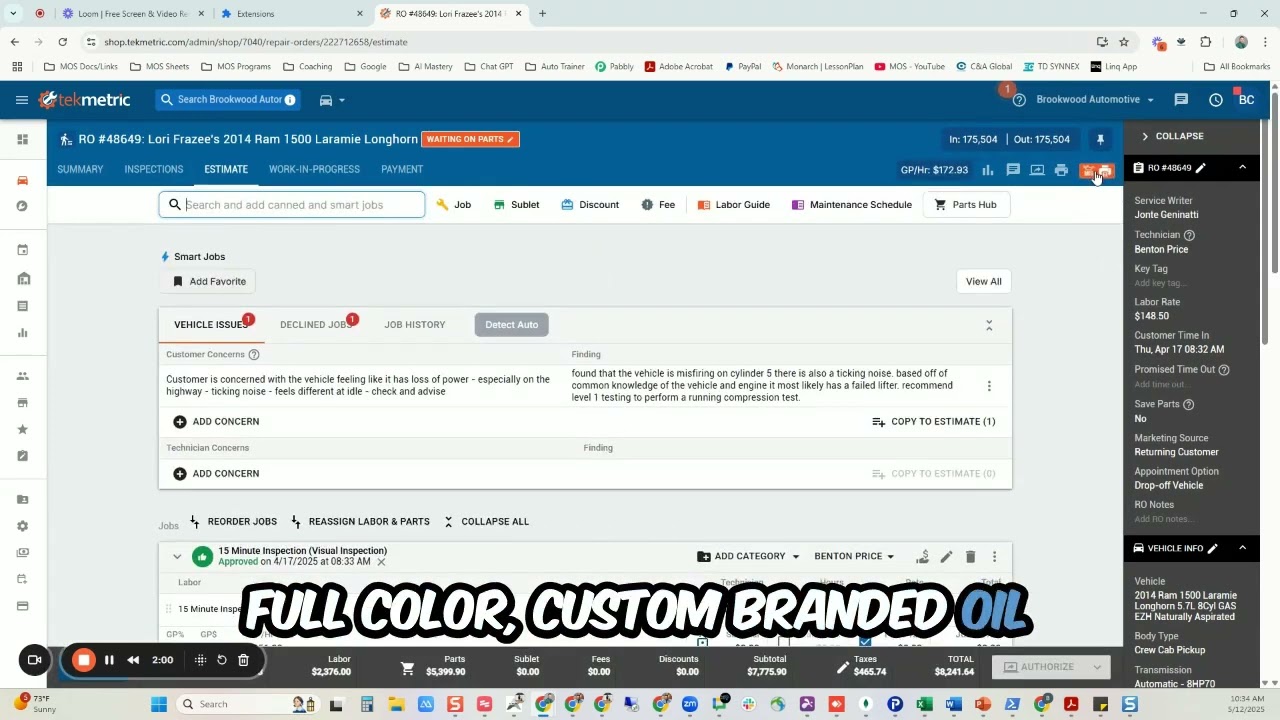The image size is (1280, 720).
Task: Add a Sublet to the estimate
Action: click(516, 205)
